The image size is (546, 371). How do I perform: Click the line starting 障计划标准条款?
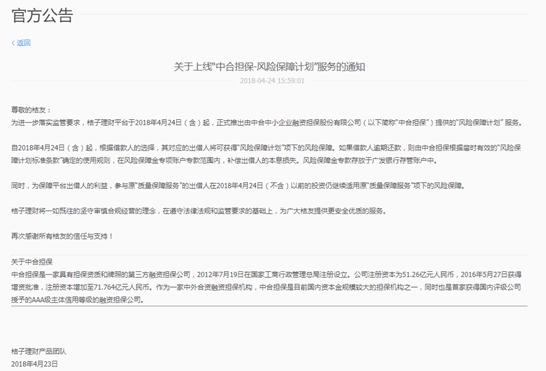tap(224, 161)
